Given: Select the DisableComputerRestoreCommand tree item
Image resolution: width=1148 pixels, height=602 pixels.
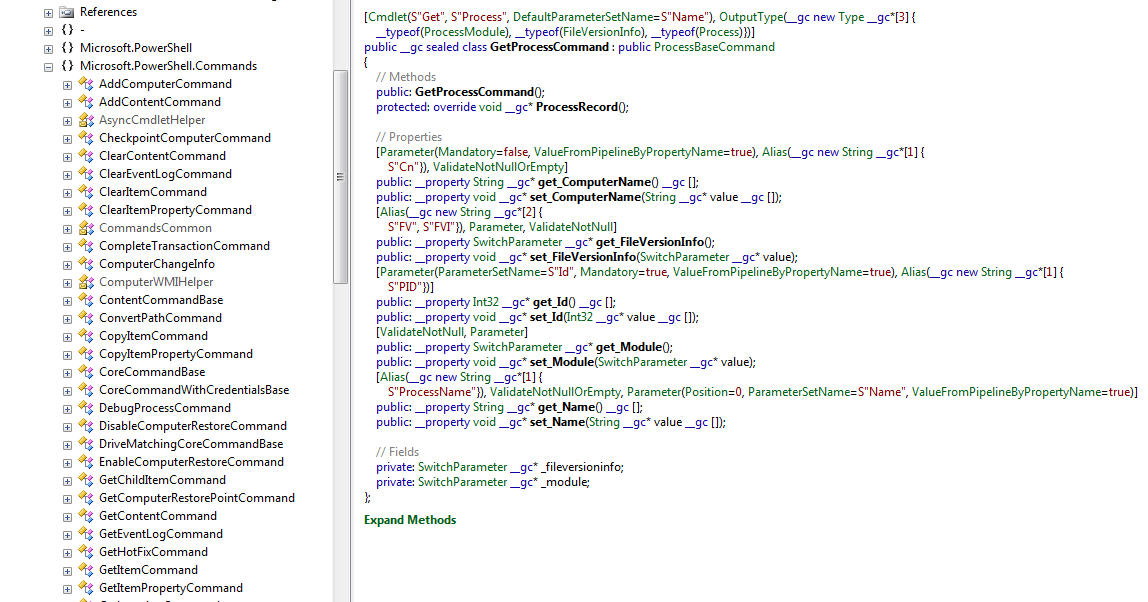Looking at the screenshot, I should point(193,426).
